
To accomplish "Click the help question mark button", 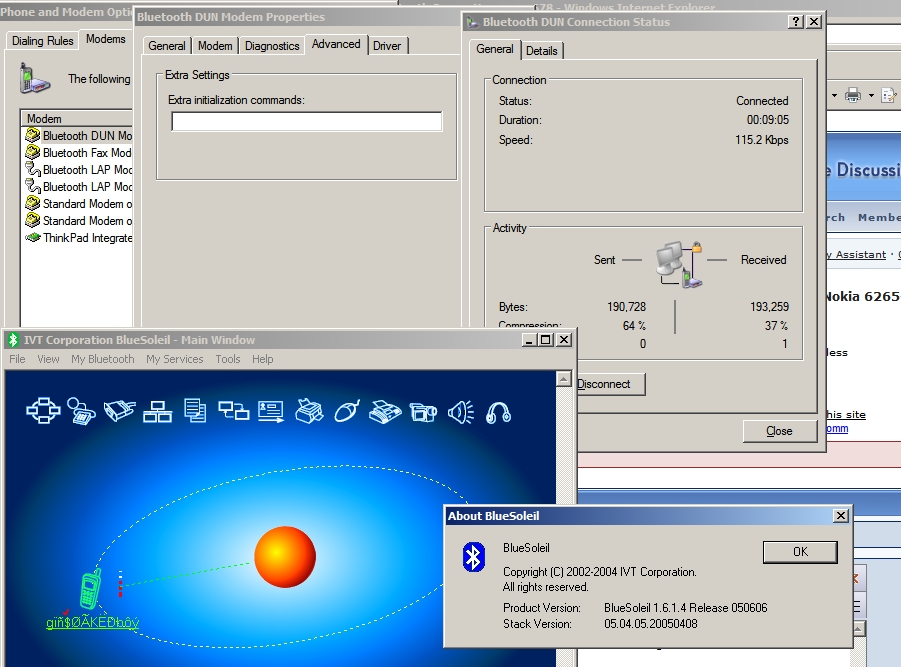I will (795, 22).
